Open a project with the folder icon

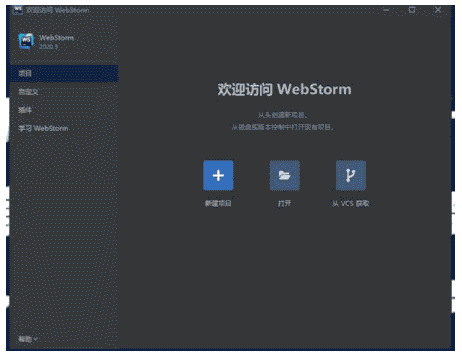pyautogui.click(x=284, y=176)
